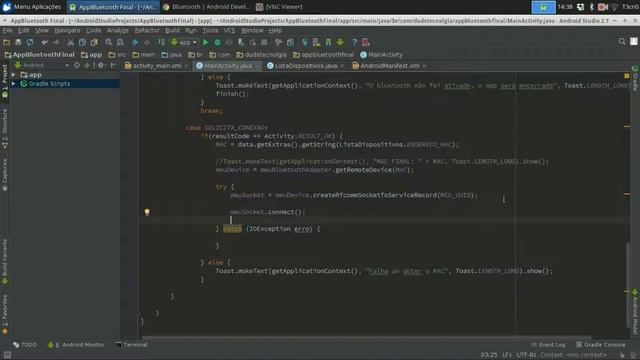Image resolution: width=640 pixels, height=360 pixels.
Task: Open the Gradle Console panel
Action: click(x=600, y=345)
